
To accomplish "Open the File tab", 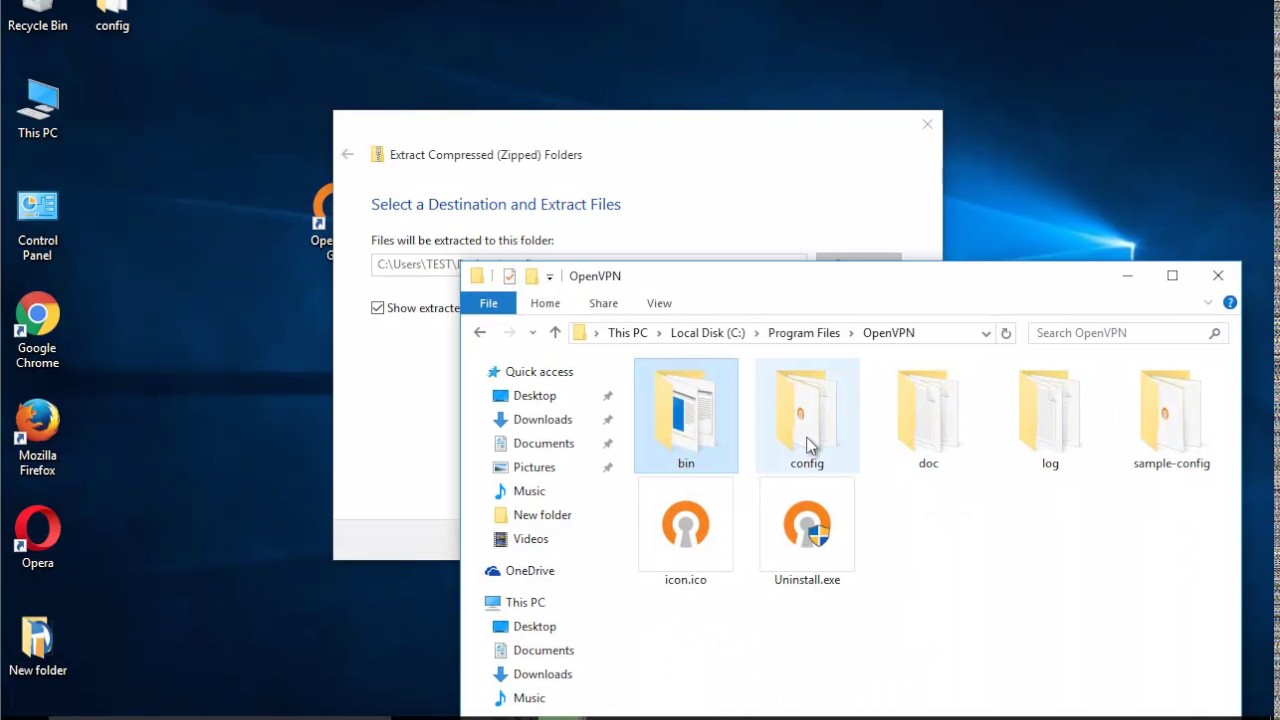I will click(489, 303).
